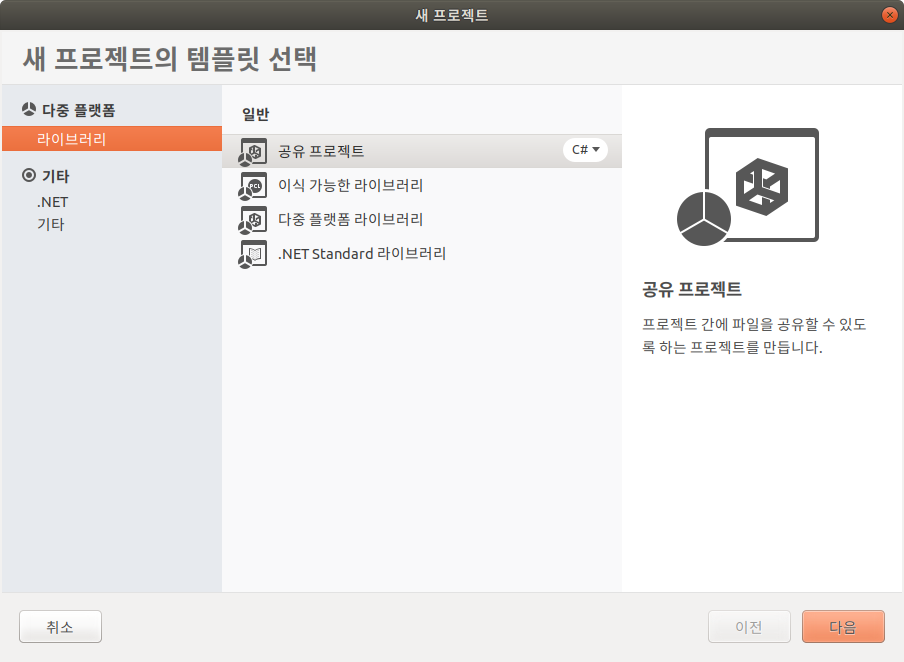Choose the 다중 플랫폼 라이브러리 template
This screenshot has height=662, width=904.
click(421, 219)
